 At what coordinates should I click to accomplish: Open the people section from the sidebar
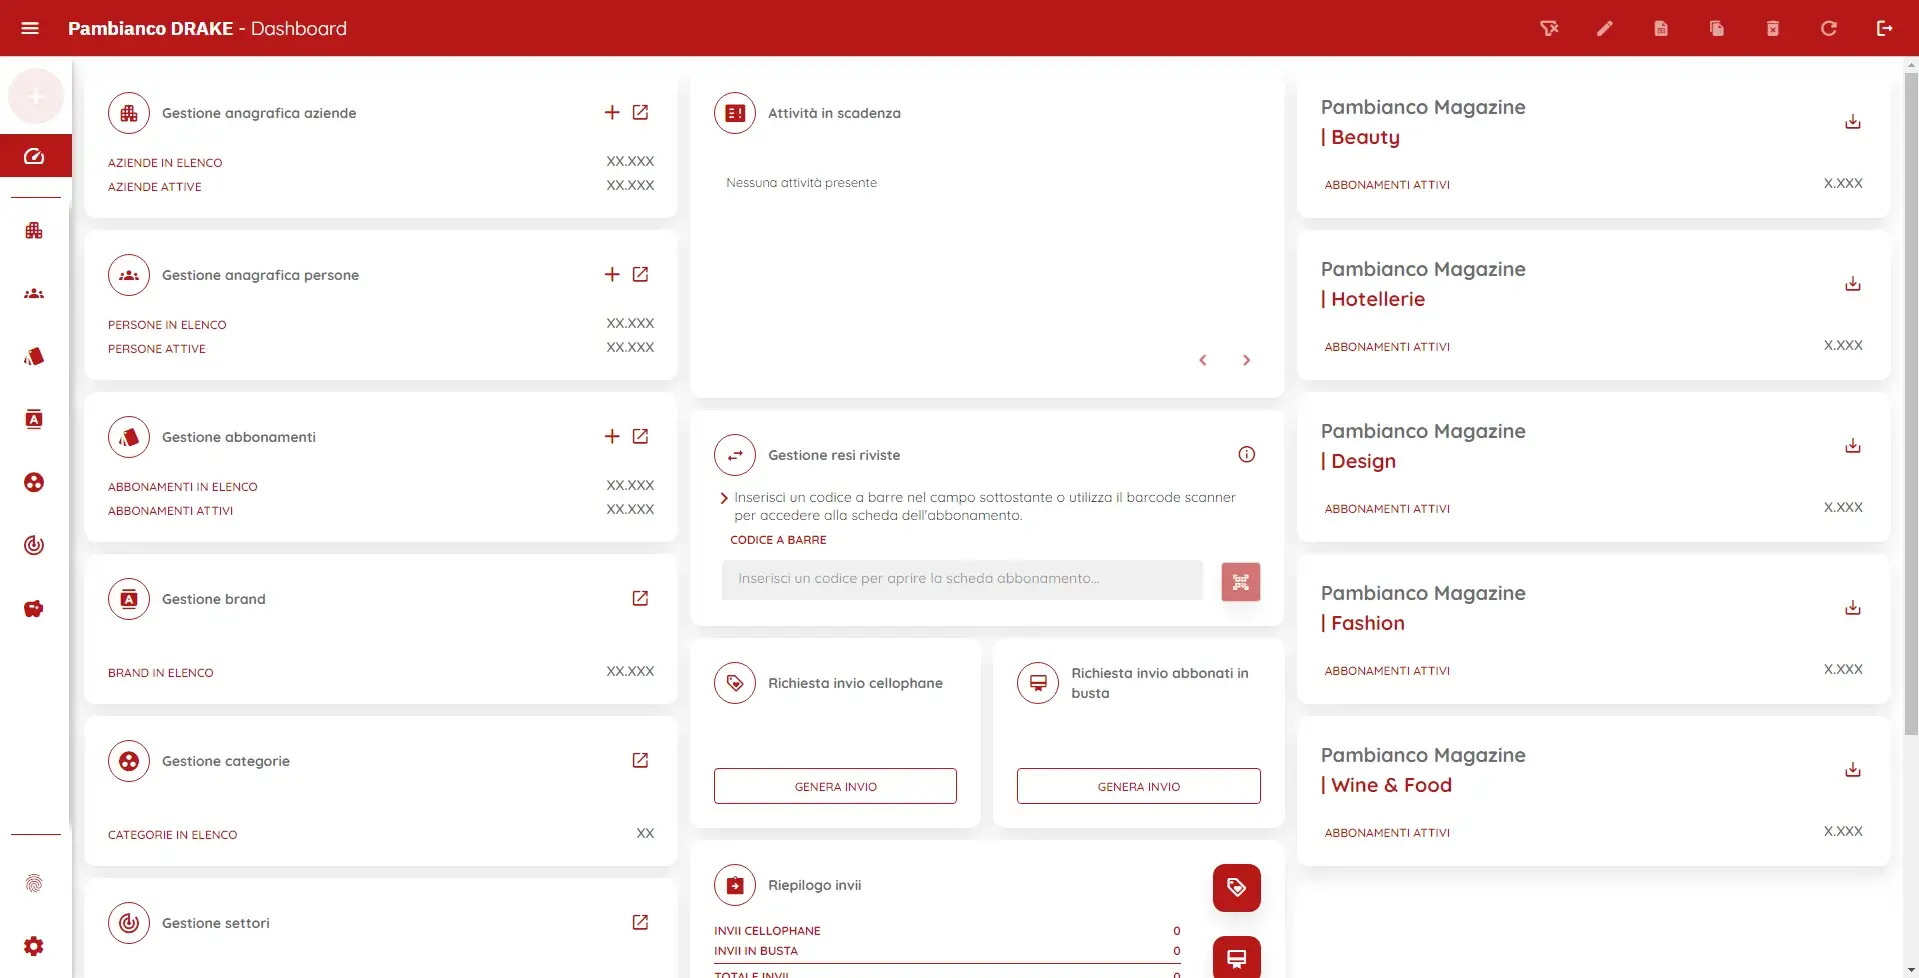click(34, 294)
